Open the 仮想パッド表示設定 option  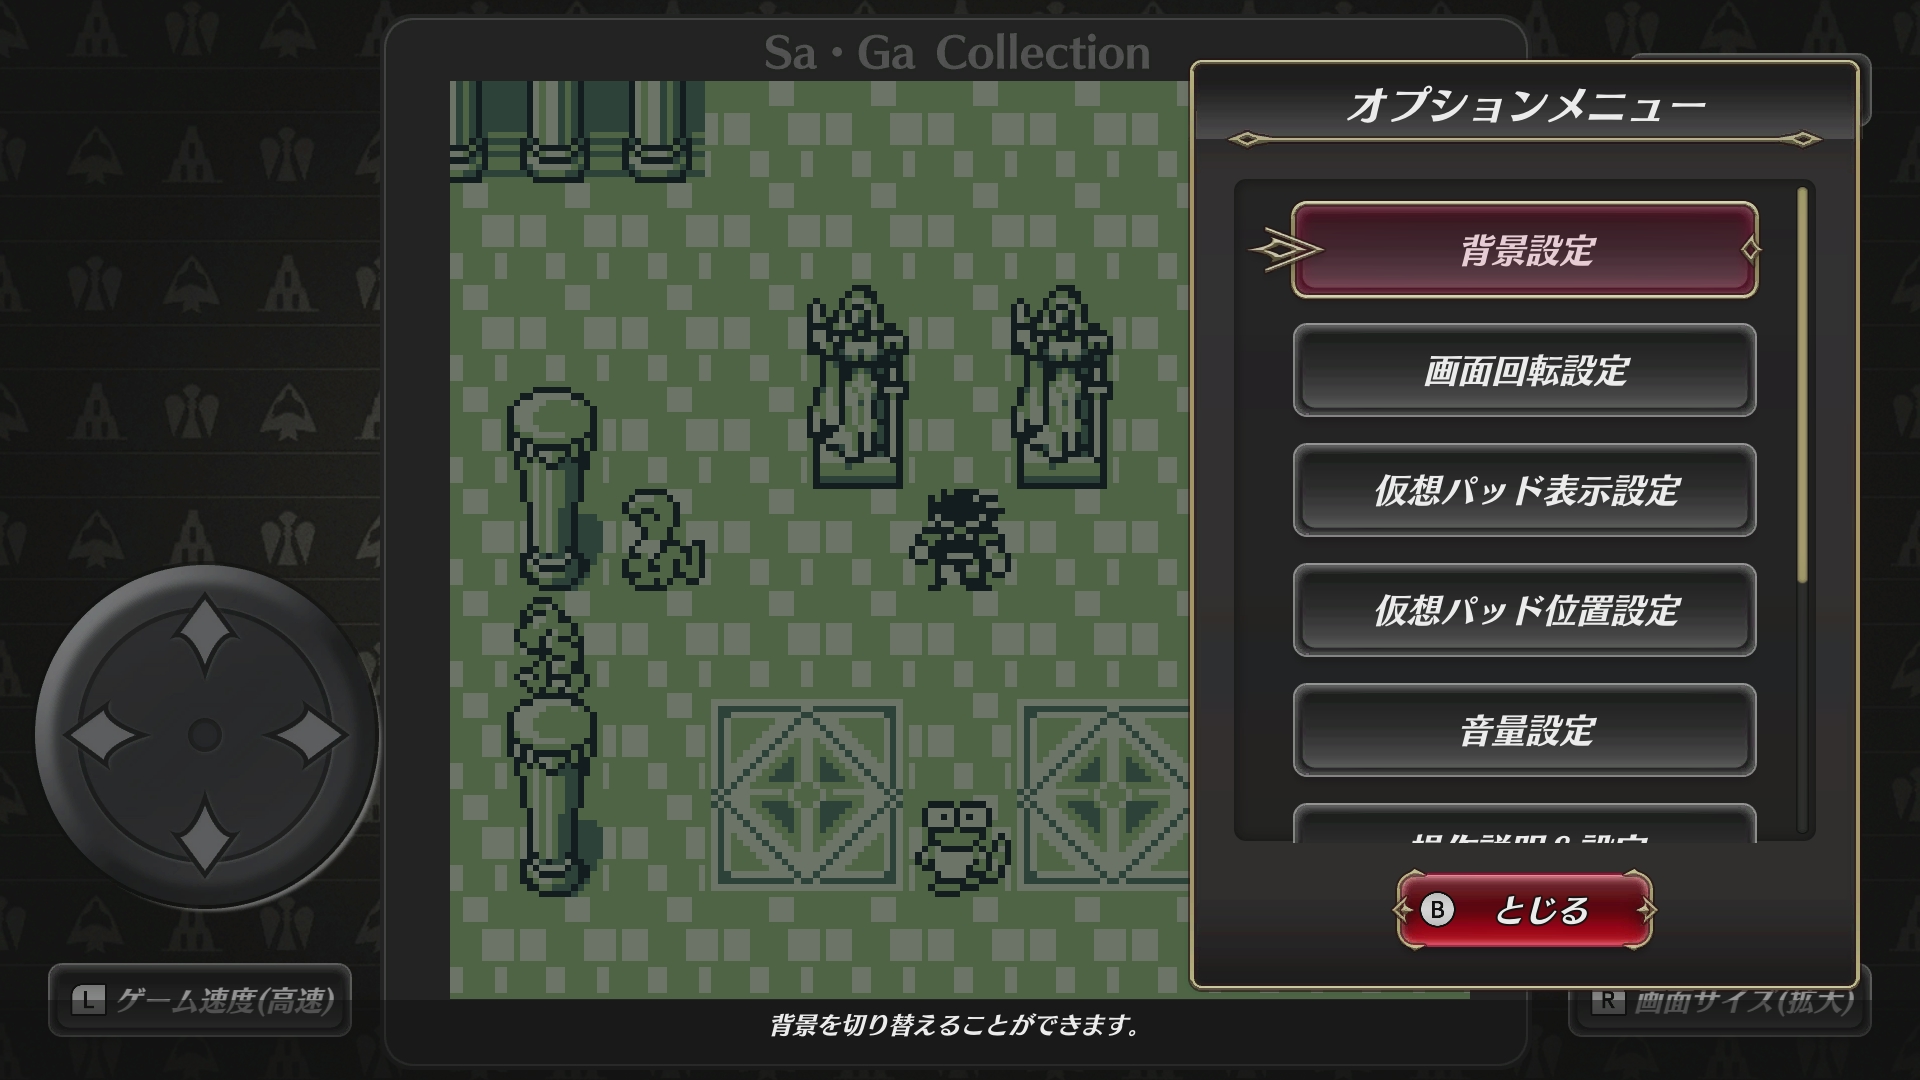pos(1525,490)
